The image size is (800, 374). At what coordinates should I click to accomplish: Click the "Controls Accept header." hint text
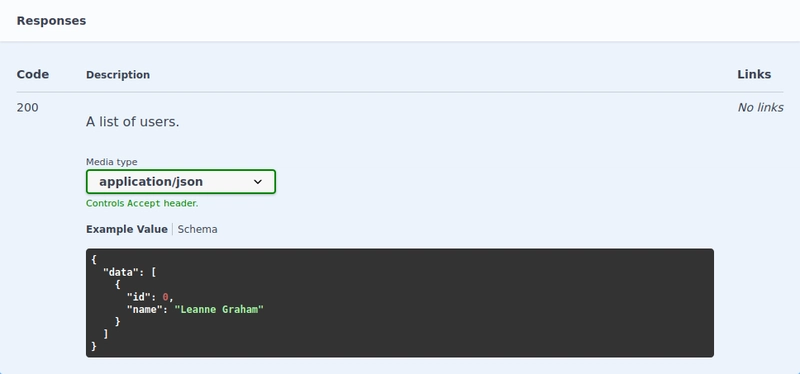pos(142,203)
